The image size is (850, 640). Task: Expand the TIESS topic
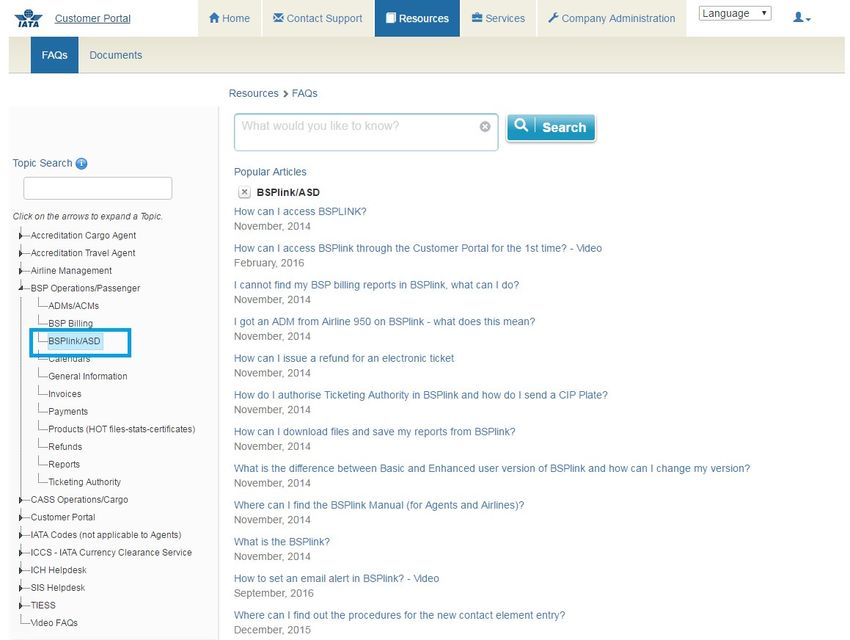21,605
